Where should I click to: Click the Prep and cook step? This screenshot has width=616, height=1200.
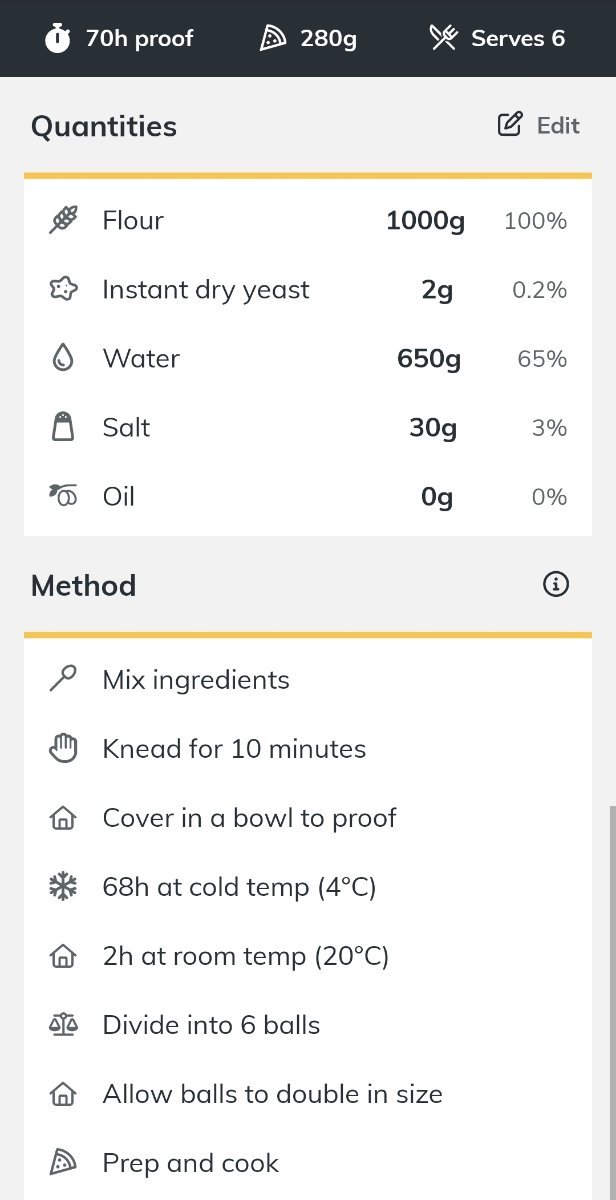pos(308,1163)
